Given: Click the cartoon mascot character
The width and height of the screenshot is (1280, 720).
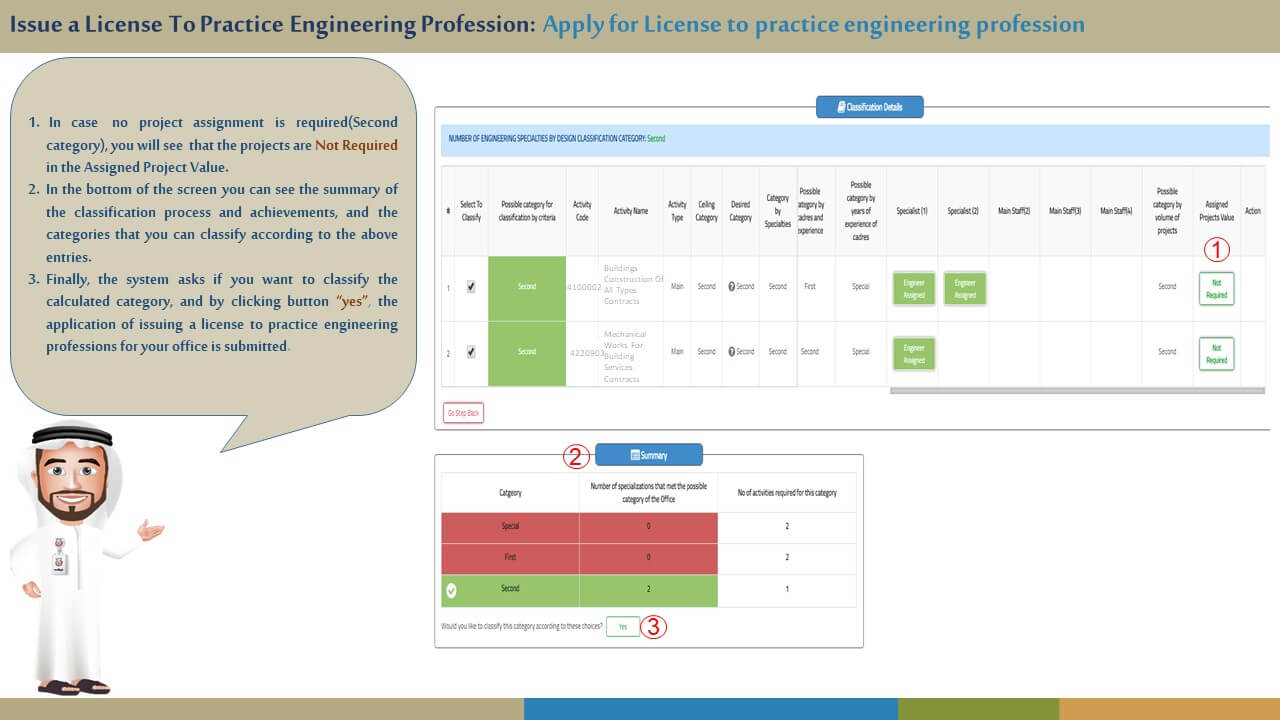Looking at the screenshot, I should pos(74,558).
